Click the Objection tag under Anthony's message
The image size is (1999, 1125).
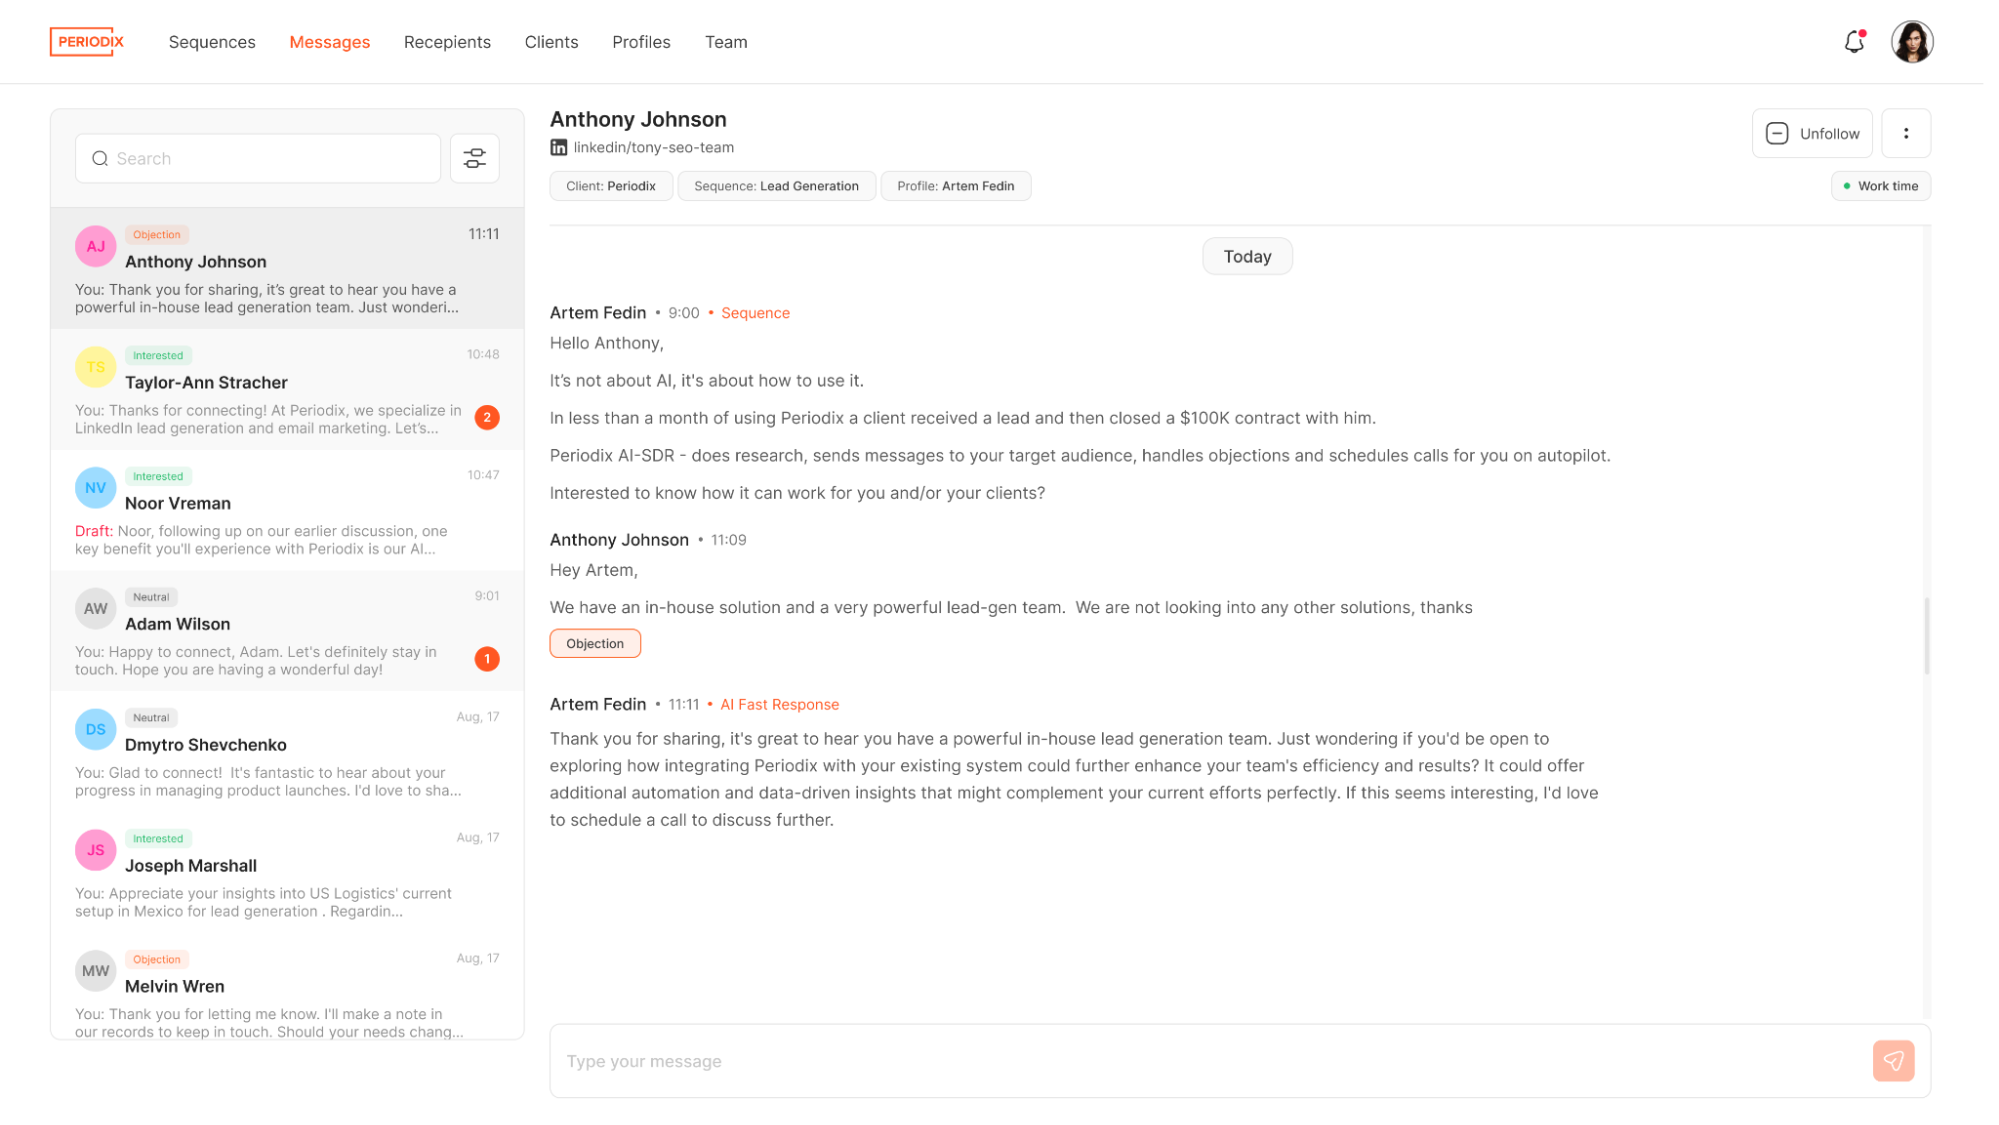click(x=595, y=644)
